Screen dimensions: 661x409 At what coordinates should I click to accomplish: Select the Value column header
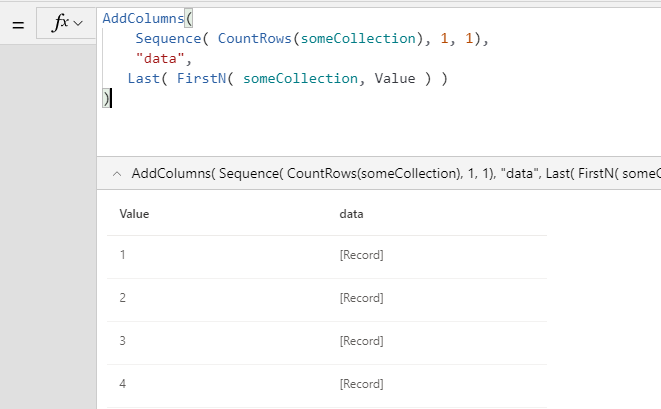click(x=134, y=213)
